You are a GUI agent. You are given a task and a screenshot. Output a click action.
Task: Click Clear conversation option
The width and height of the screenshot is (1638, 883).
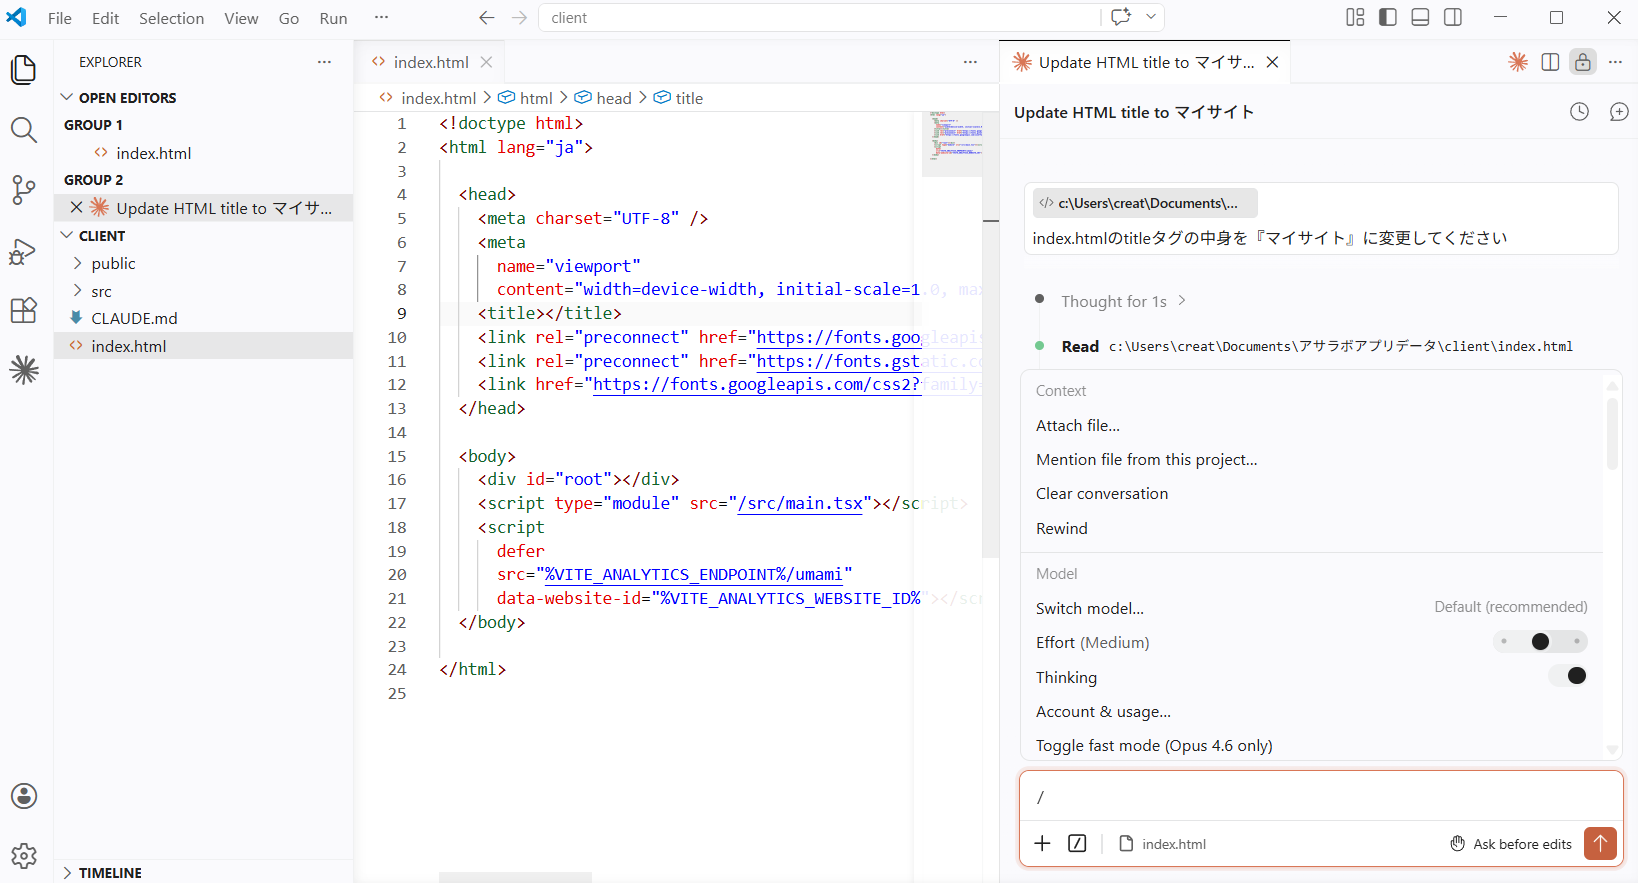click(x=1102, y=494)
